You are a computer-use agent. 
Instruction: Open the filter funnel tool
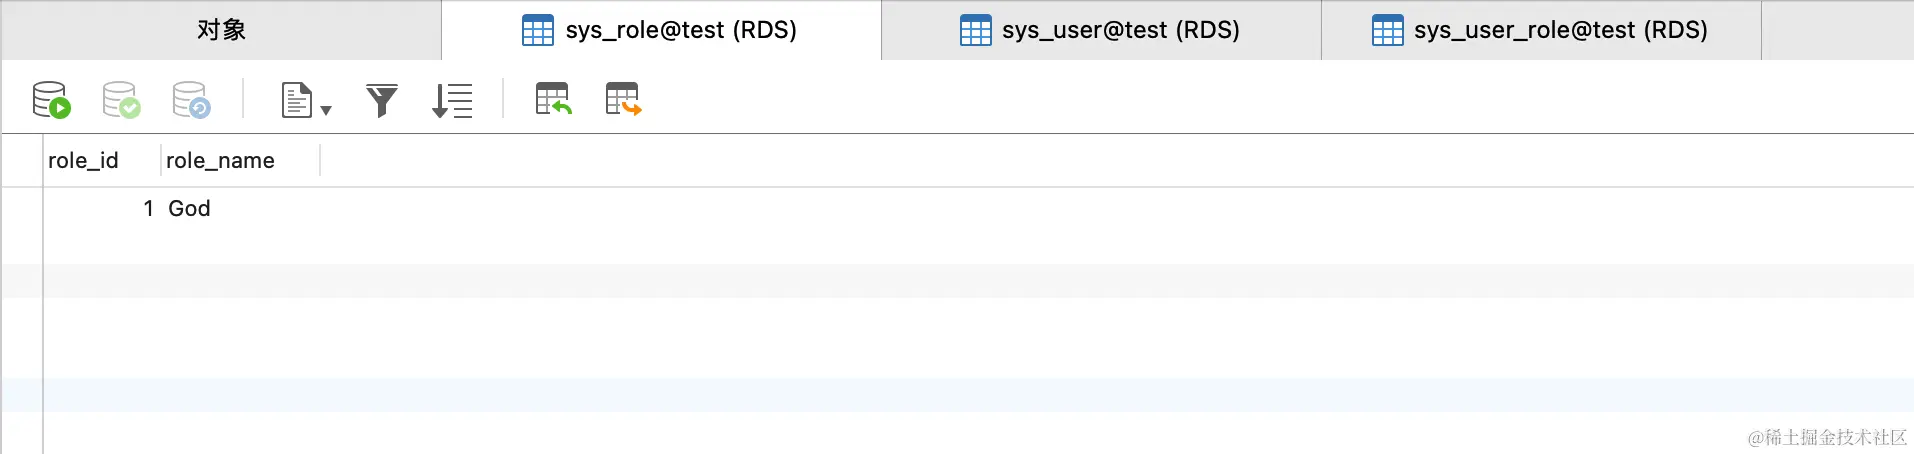(x=381, y=100)
